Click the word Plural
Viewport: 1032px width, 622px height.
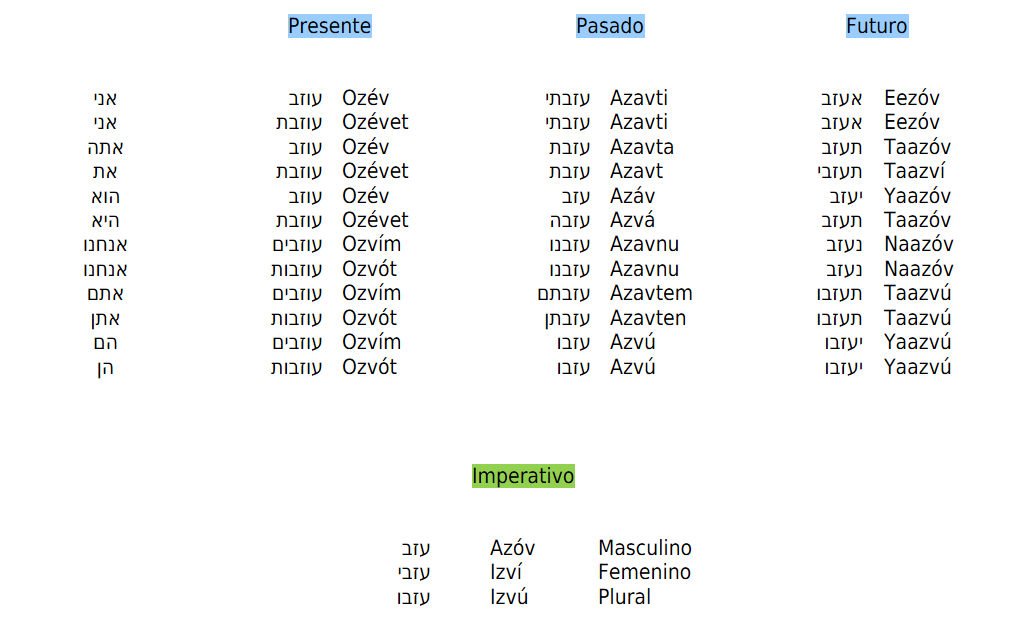click(x=624, y=597)
